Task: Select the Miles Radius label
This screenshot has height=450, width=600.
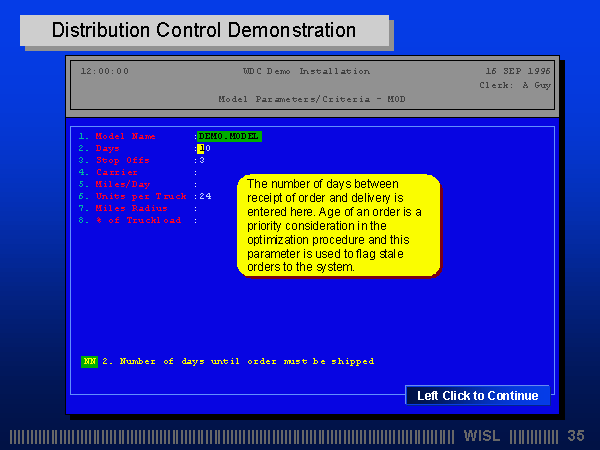Action: point(132,208)
